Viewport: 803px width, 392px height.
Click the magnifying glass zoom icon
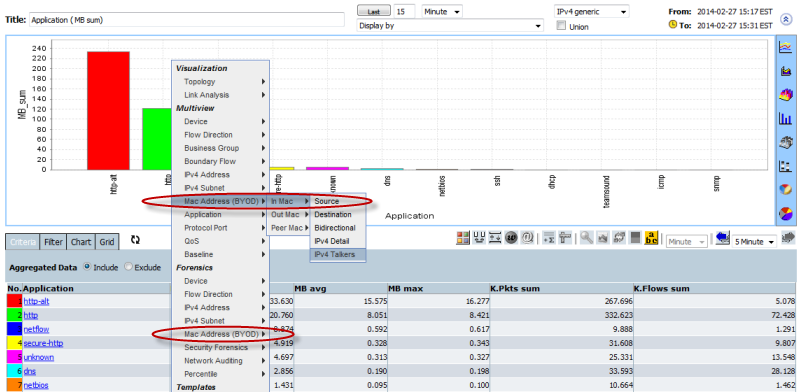(x=587, y=238)
